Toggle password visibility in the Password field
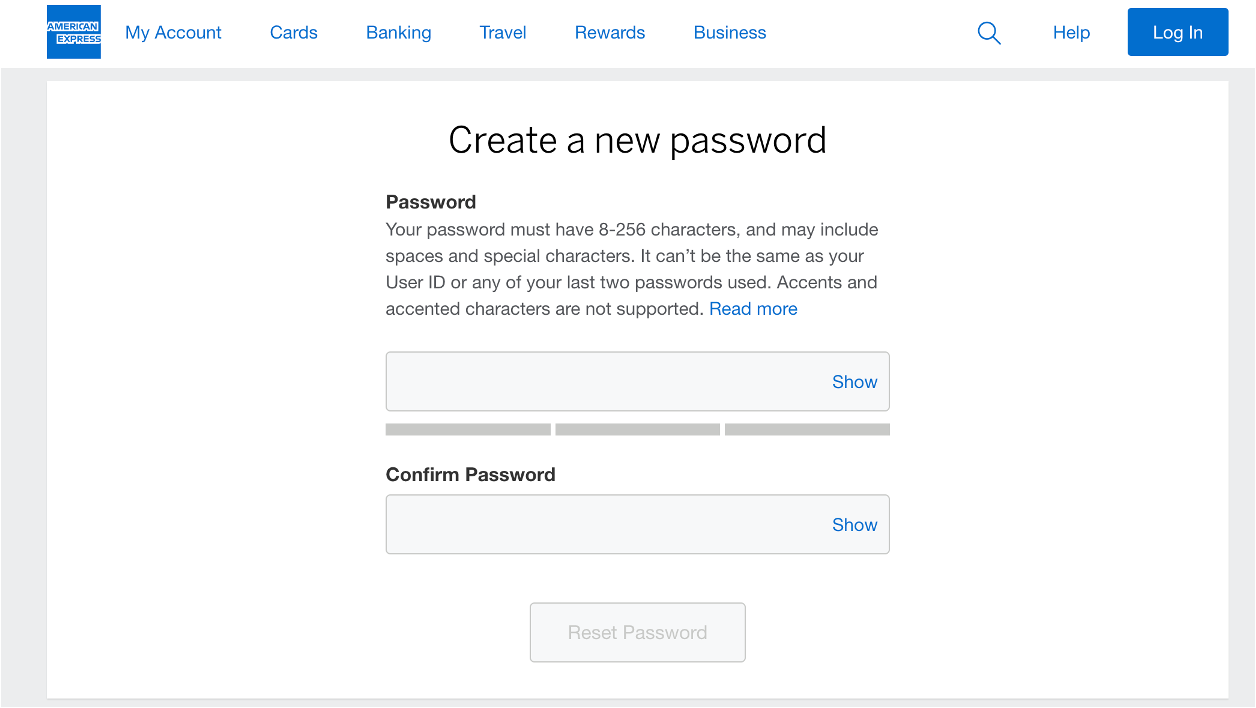The width and height of the screenshot is (1256, 708). pos(854,381)
